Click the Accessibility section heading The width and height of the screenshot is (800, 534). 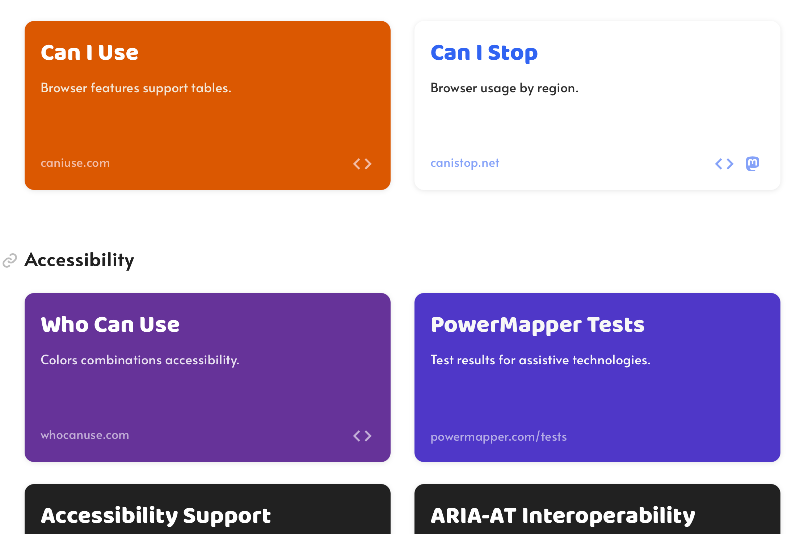(x=79, y=260)
